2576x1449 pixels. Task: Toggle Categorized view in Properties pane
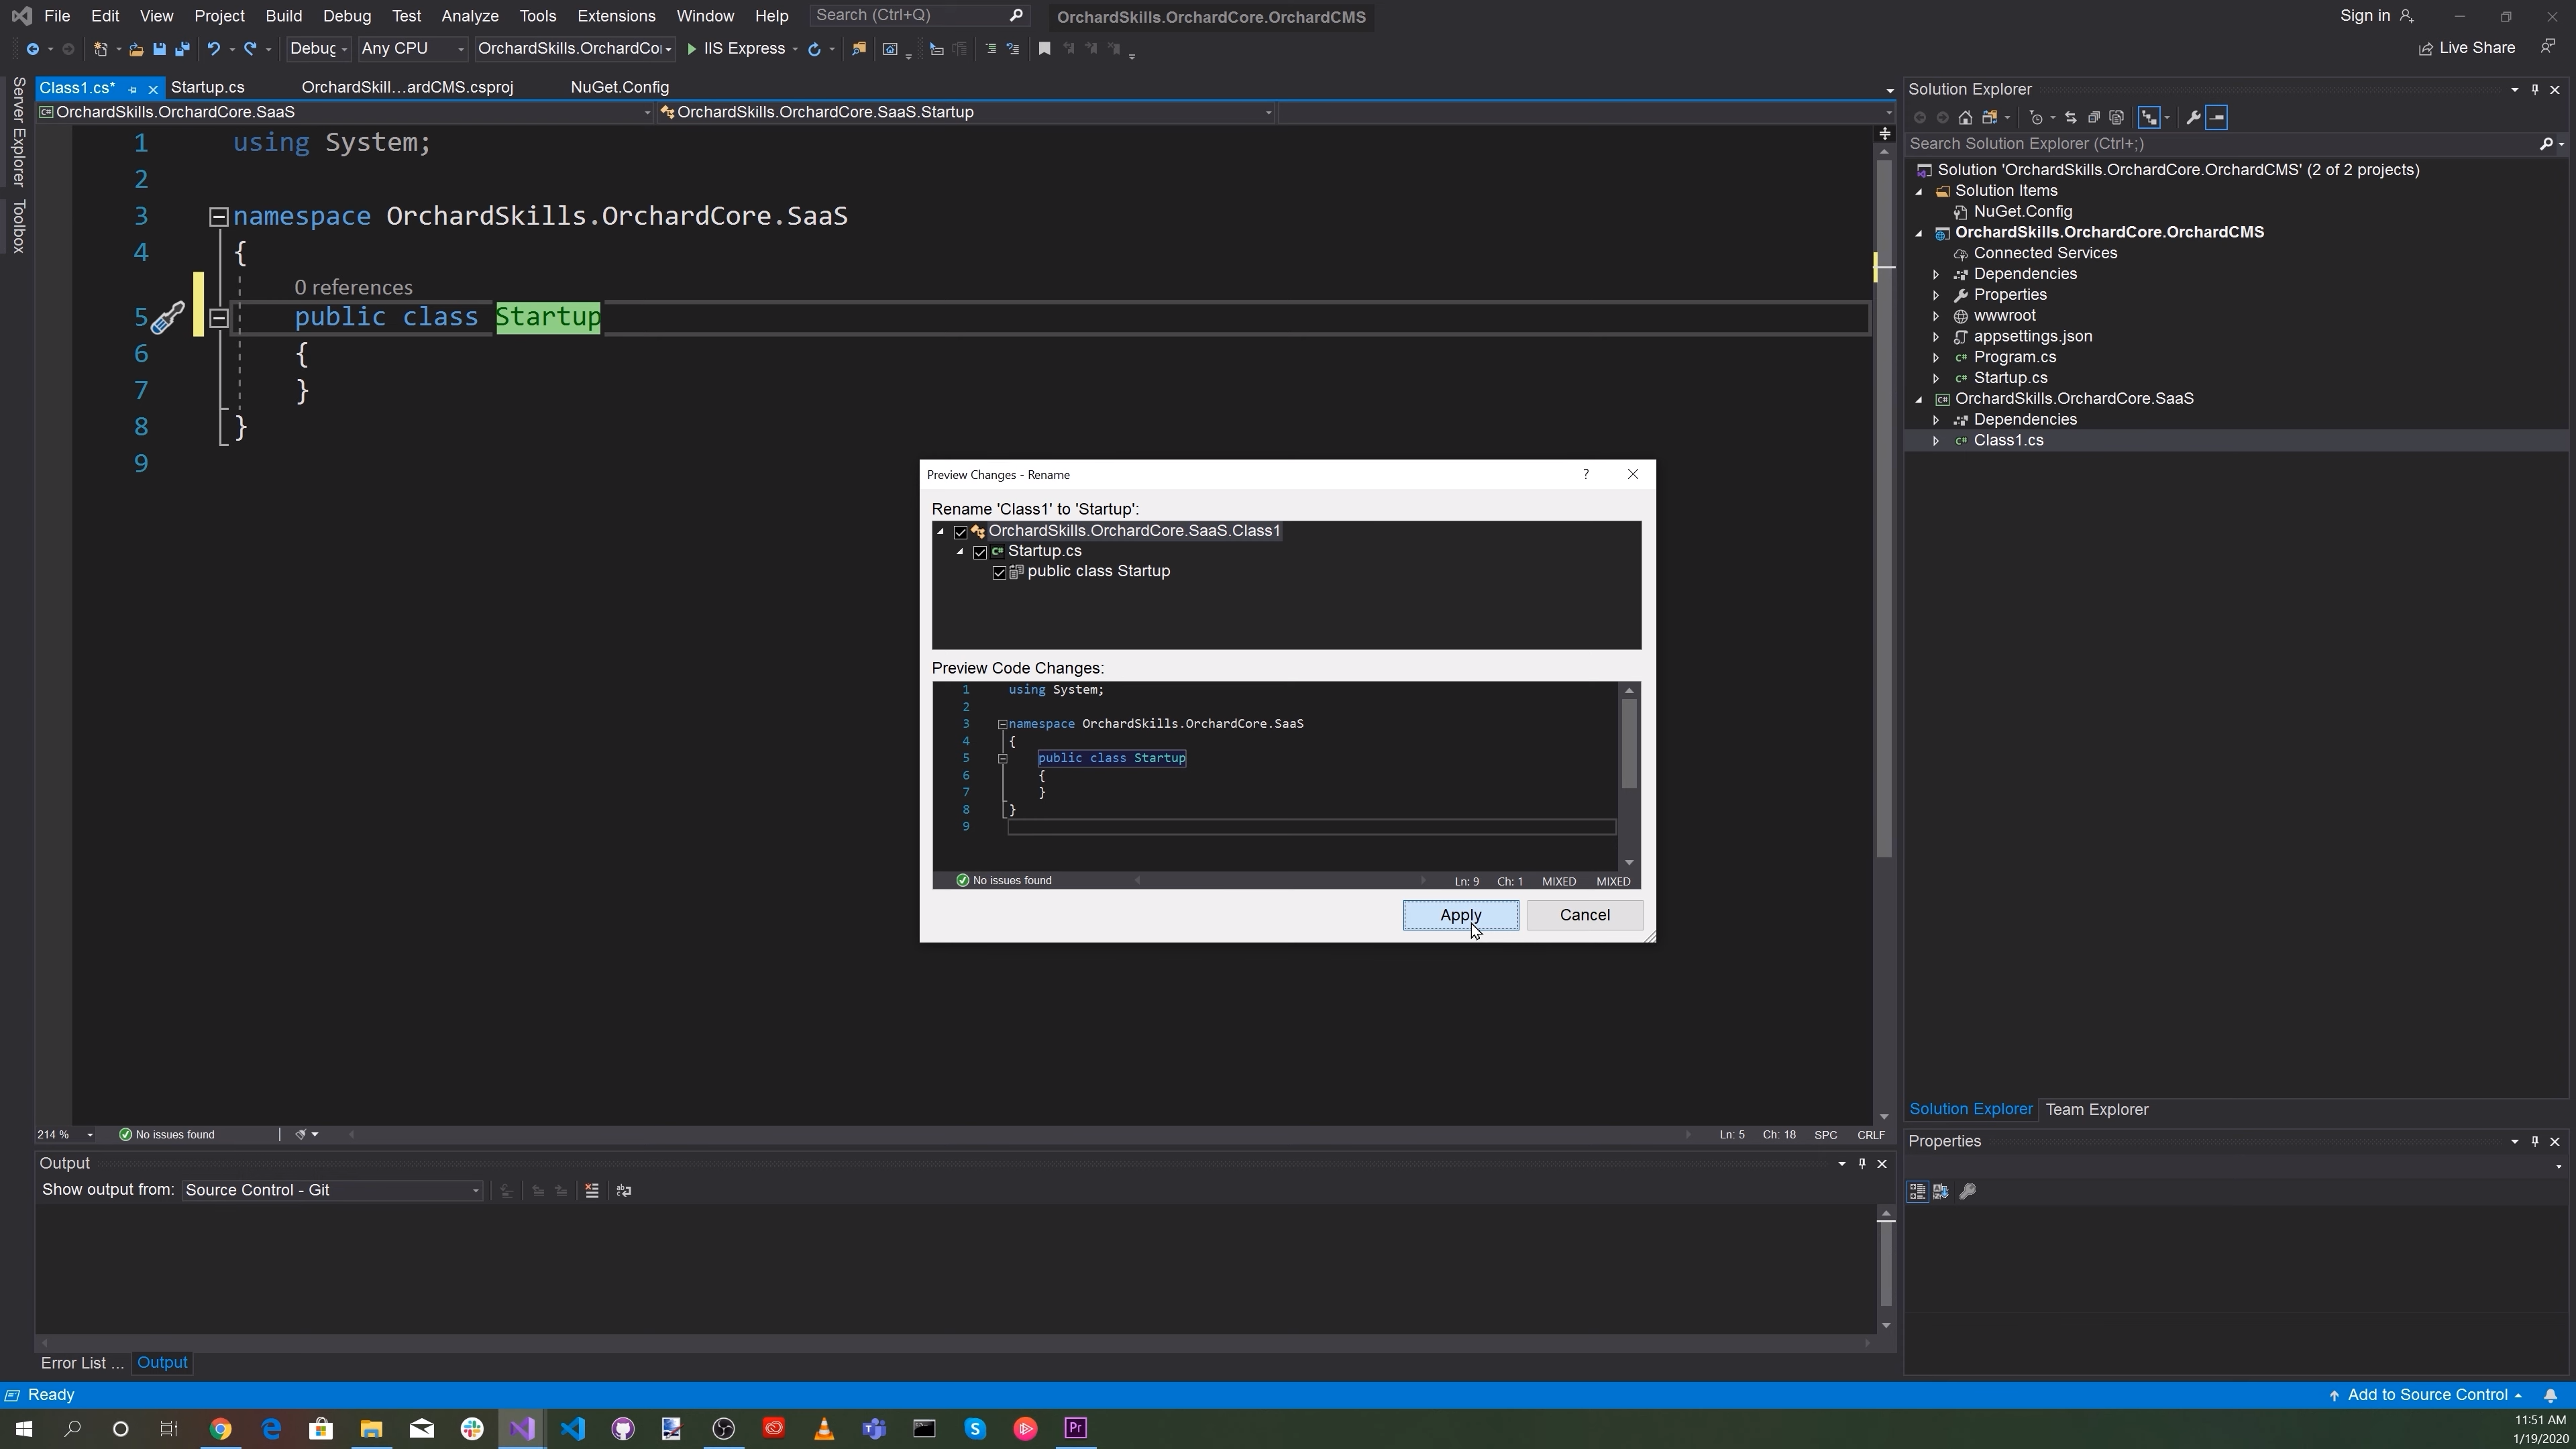tap(1917, 1192)
